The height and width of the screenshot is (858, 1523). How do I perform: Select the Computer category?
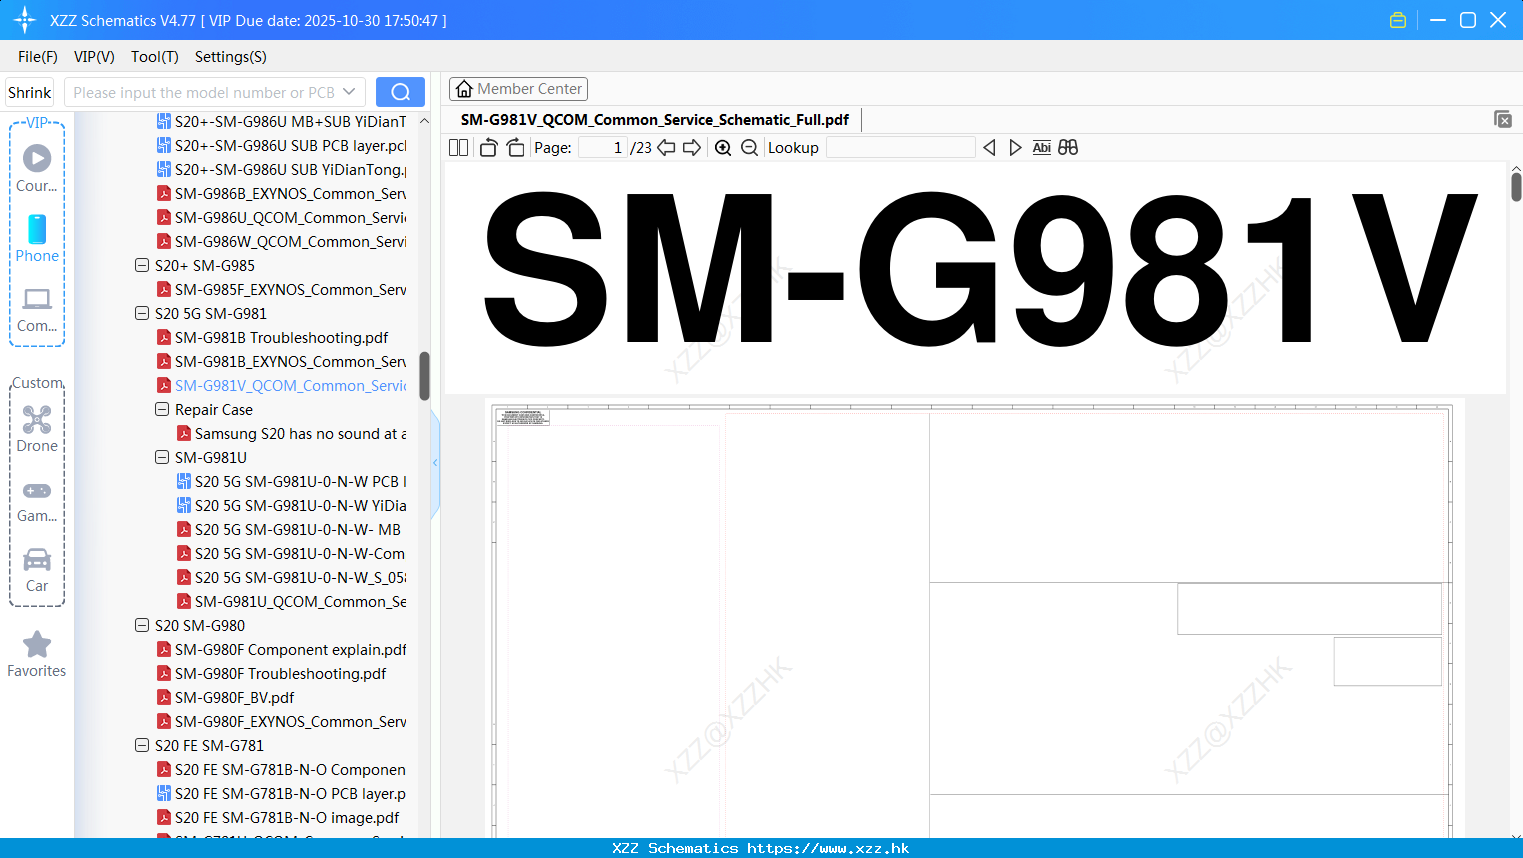click(37, 309)
